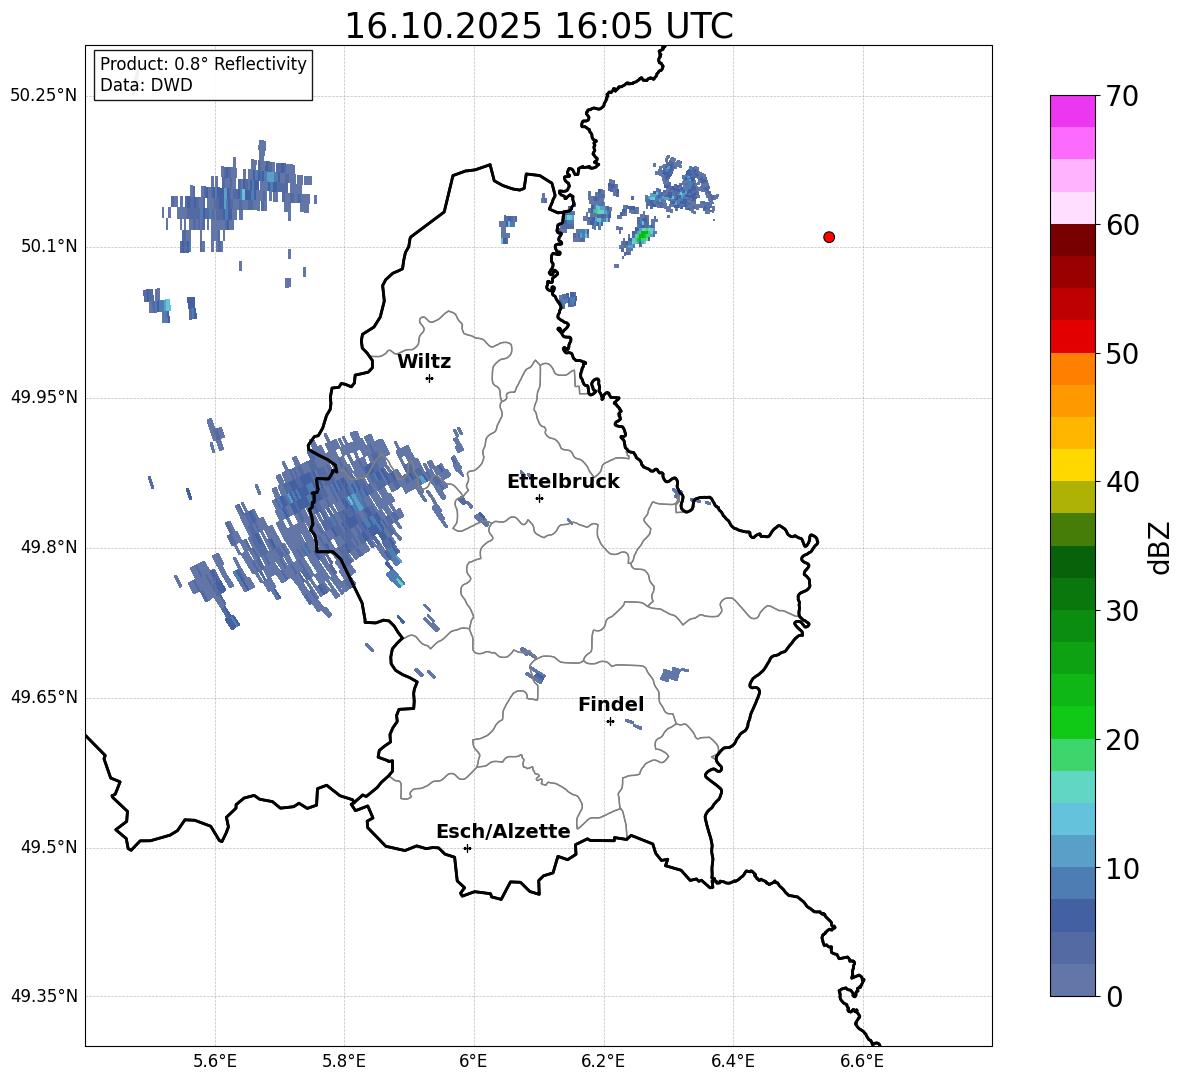This screenshot has width=1184, height=1081.
Task: Click the 5.6°E longitude label
Action: 215,1061
